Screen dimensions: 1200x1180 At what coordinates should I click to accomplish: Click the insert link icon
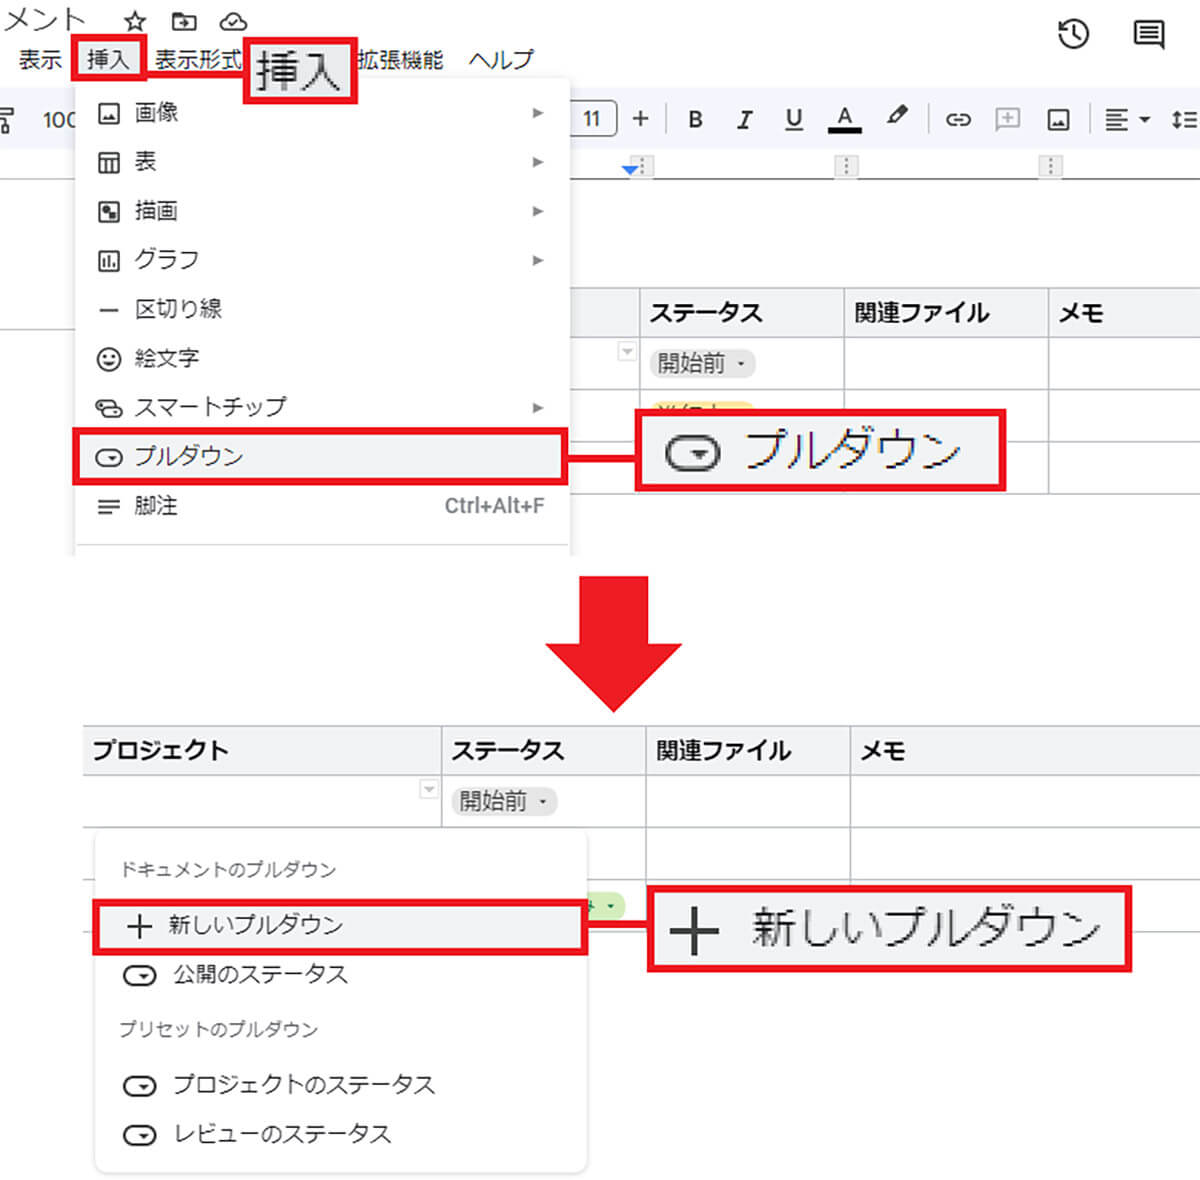tap(958, 120)
